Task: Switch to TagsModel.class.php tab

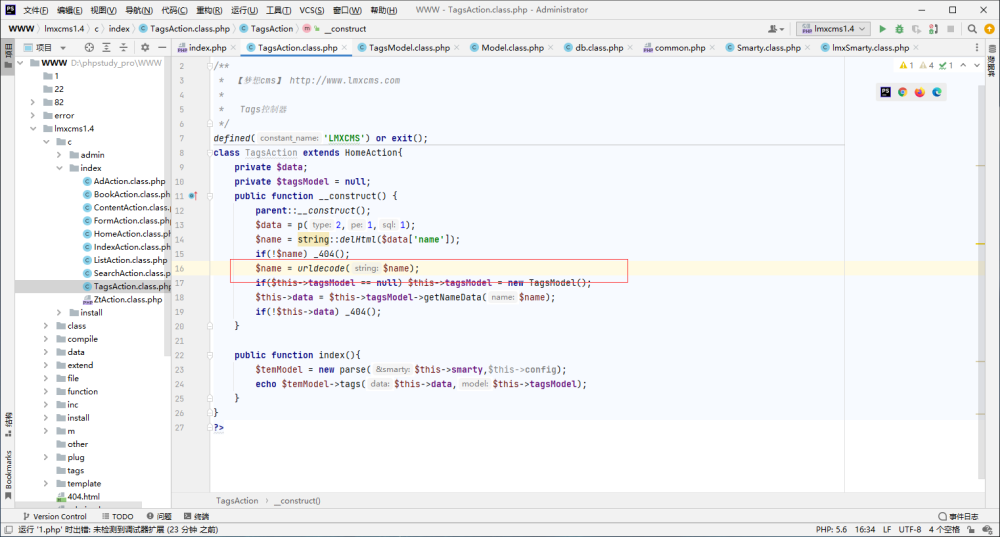Action: coord(409,48)
